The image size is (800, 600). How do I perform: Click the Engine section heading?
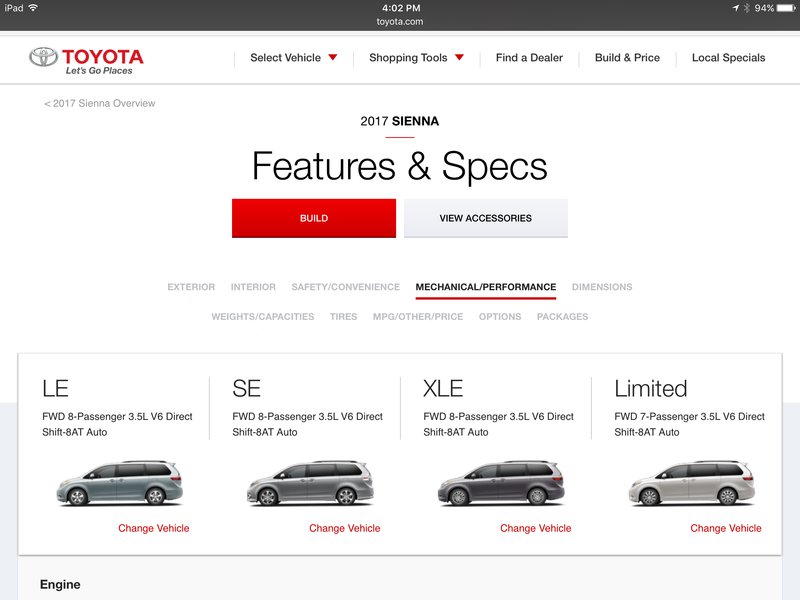tap(60, 584)
